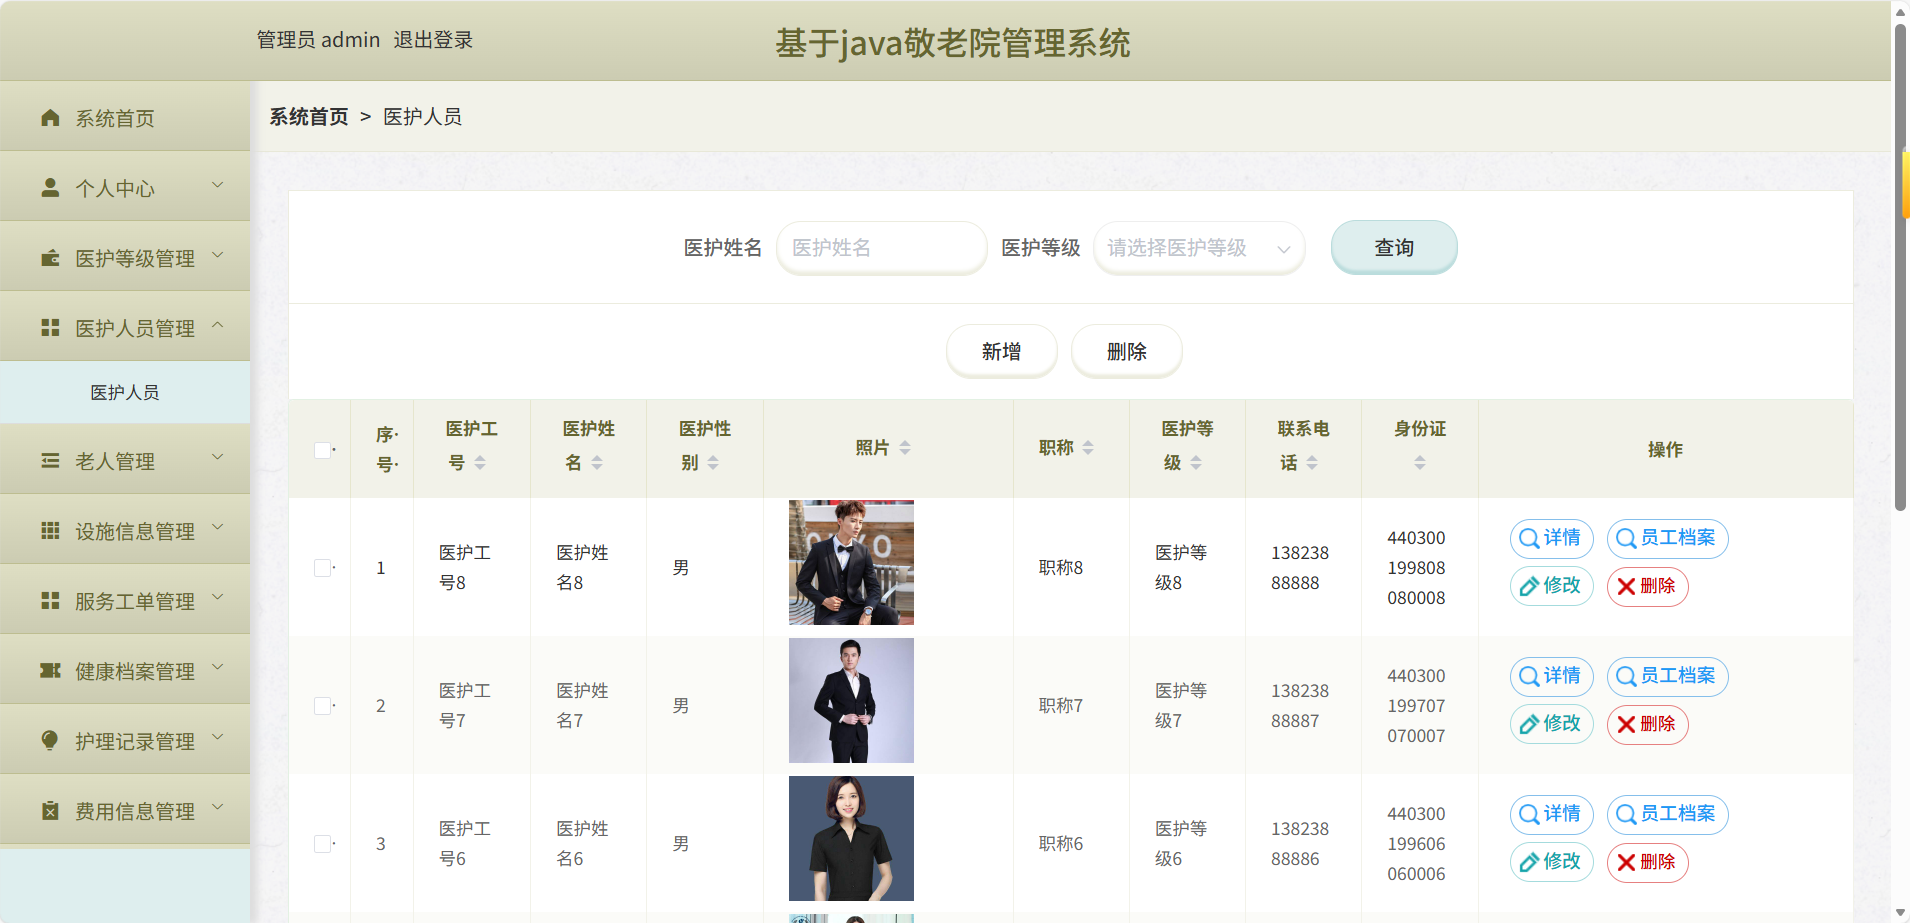1910x923 pixels.
Task: Click 修改 for 医护工号6
Action: pos(1551,862)
